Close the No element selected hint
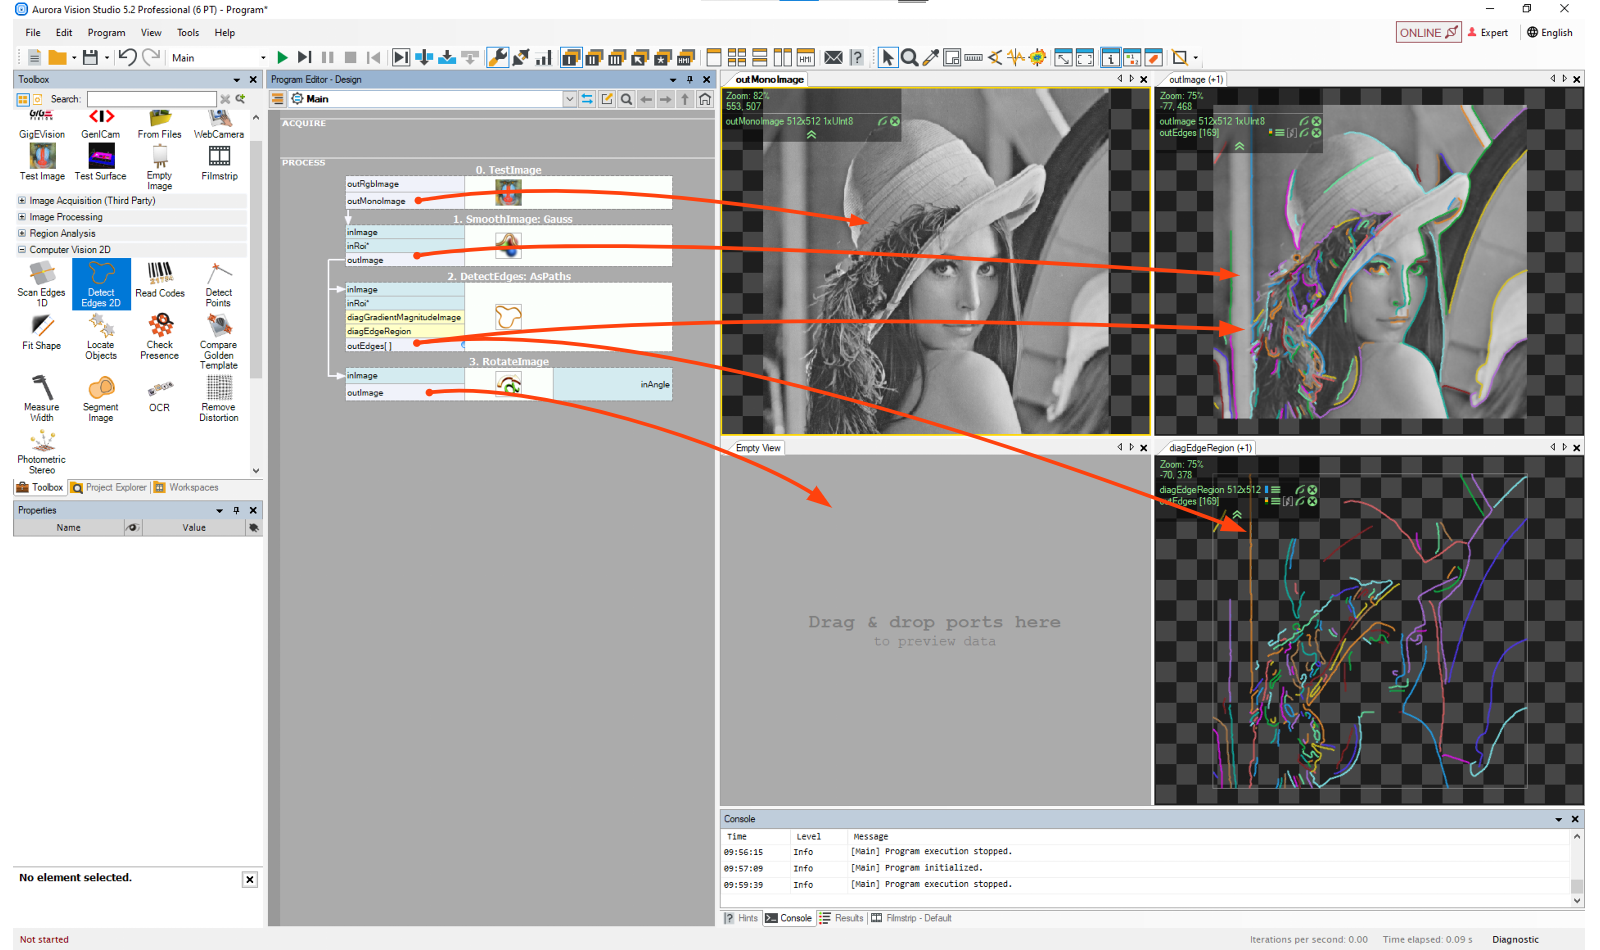Image resolution: width=1600 pixels, height=950 pixels. [x=249, y=880]
